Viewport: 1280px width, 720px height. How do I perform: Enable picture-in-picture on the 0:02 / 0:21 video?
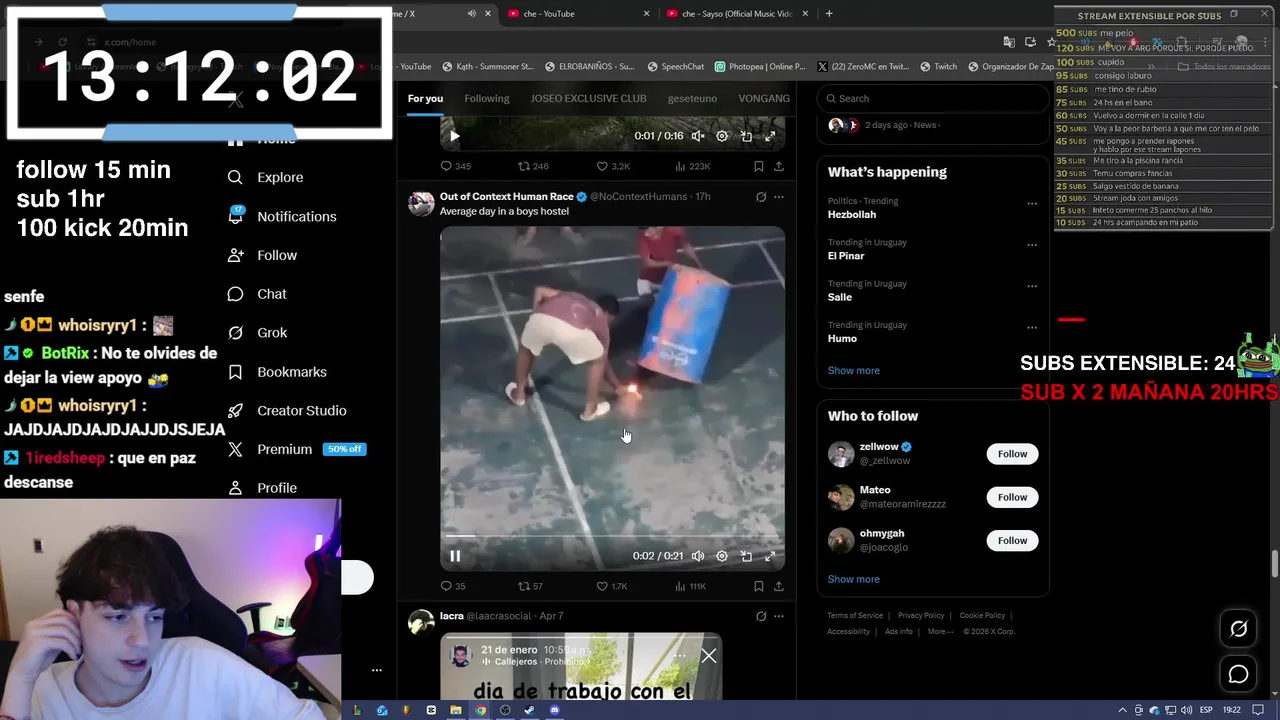(746, 556)
